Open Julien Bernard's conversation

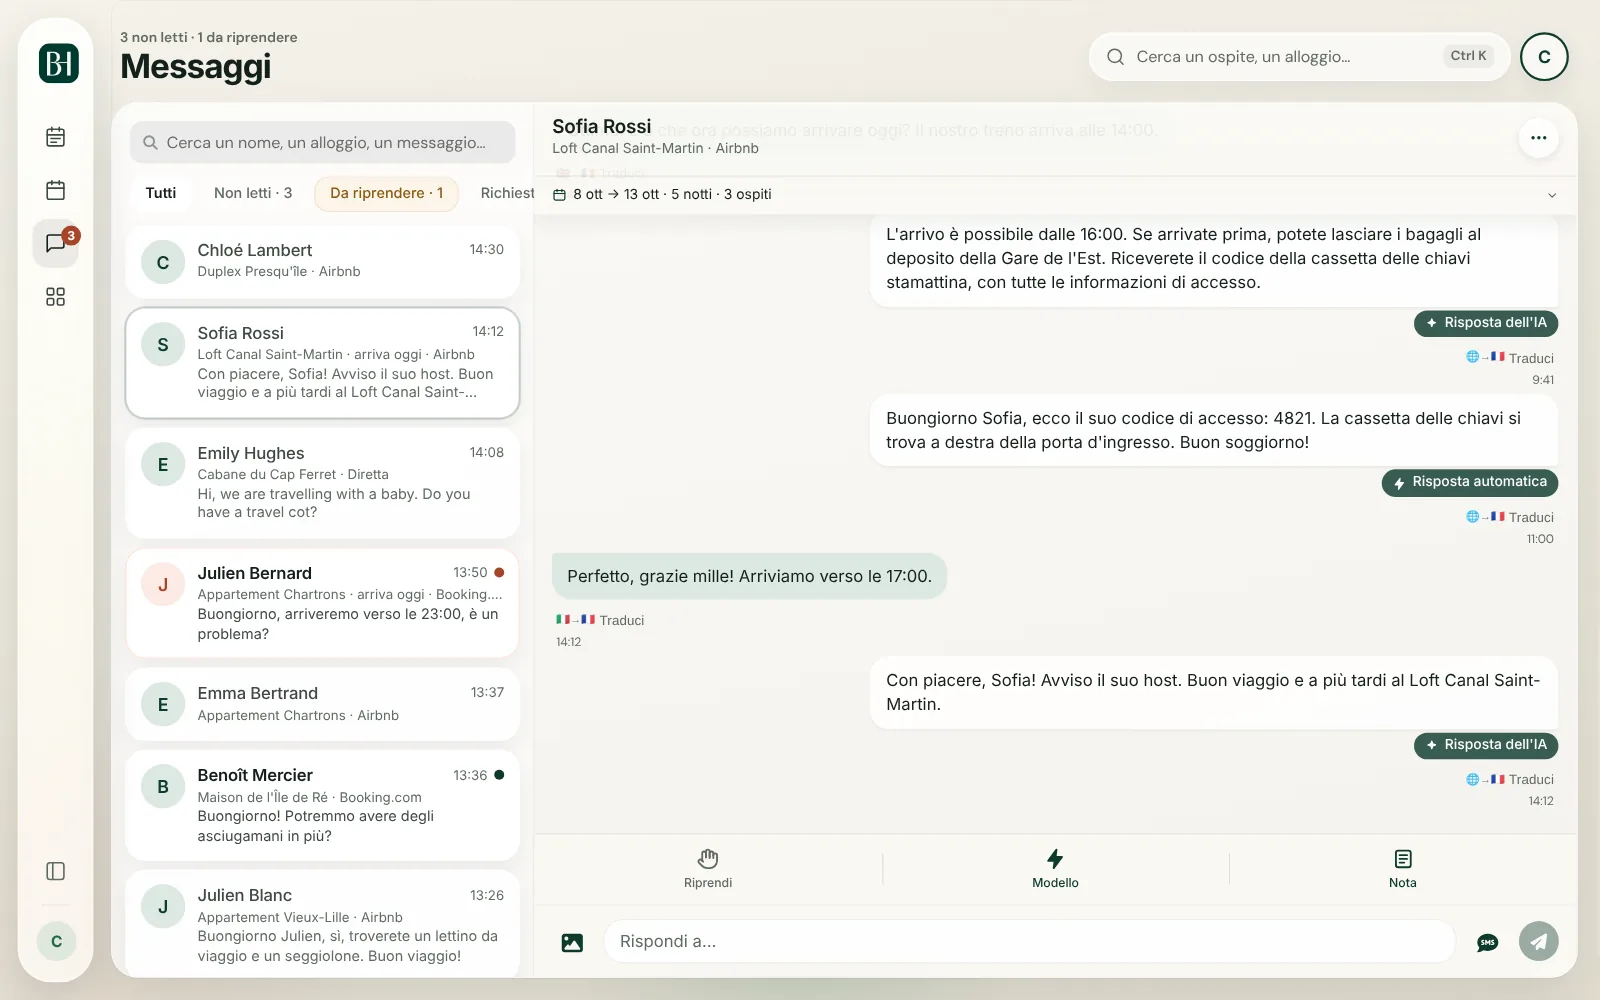click(322, 603)
